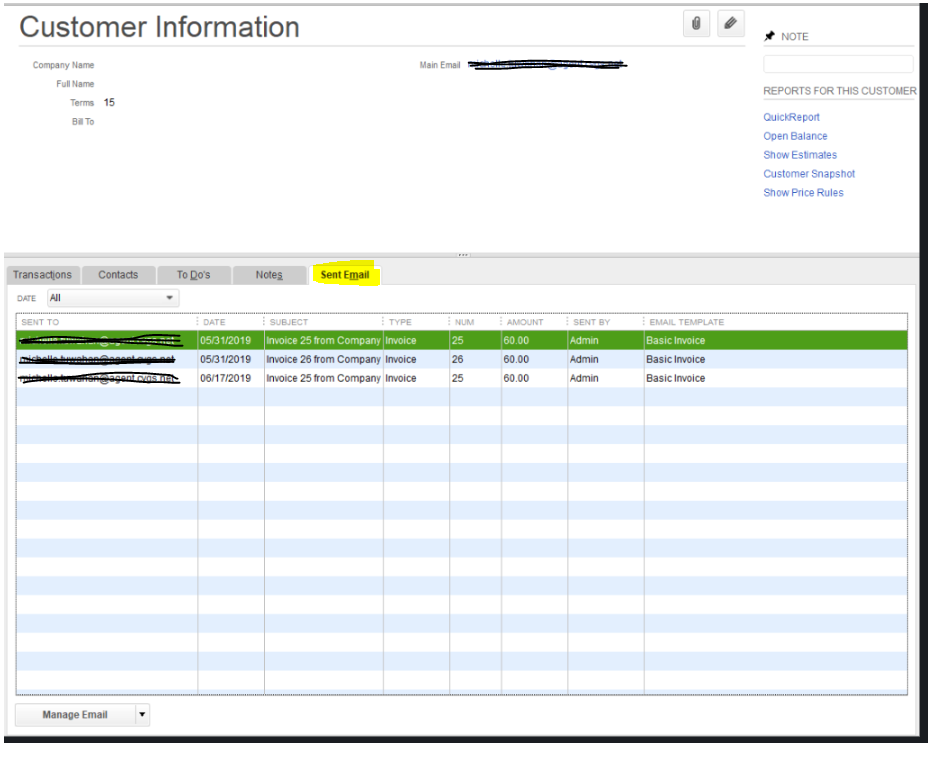This screenshot has width=936, height=758.
Task: Click the Open Balance link
Action: click(794, 136)
